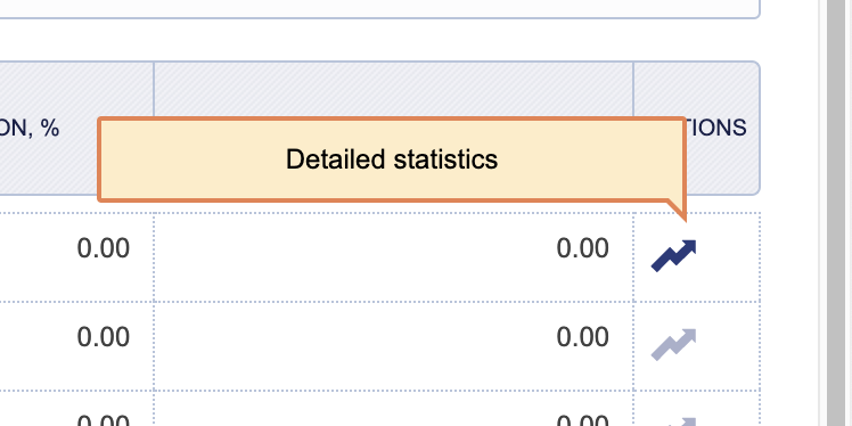The height and width of the screenshot is (426, 852).
Task: Click the white gutter between table and scrollbar
Action: click(790, 250)
